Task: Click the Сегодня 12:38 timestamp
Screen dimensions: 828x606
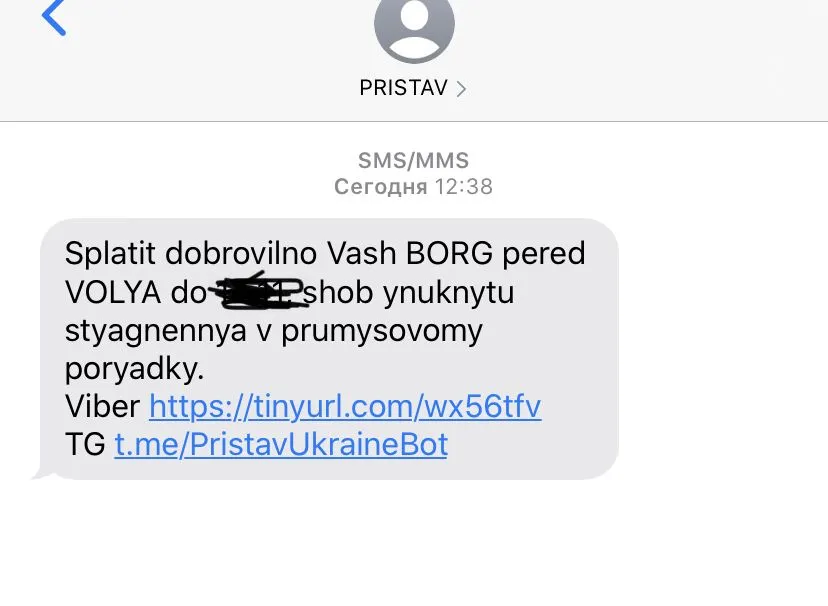Action: pos(413,187)
